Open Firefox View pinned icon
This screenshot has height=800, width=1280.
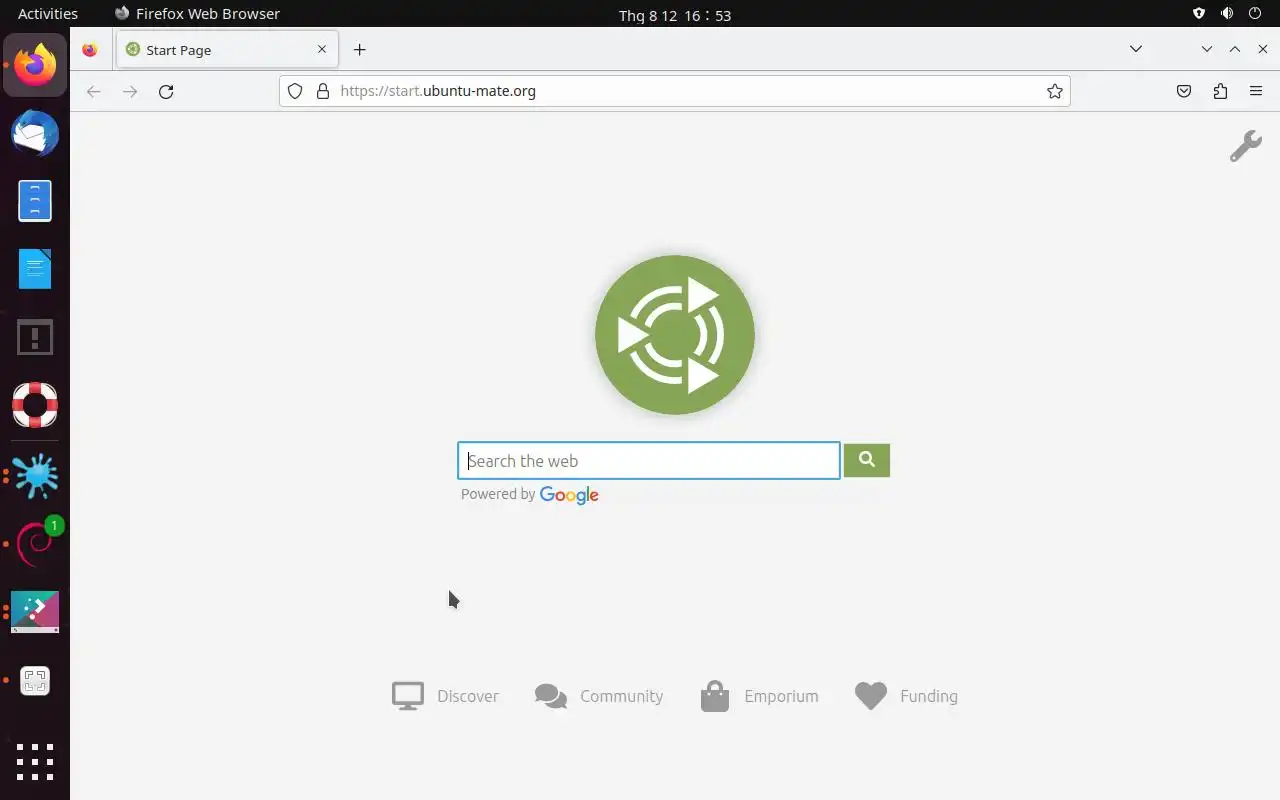[x=90, y=50]
